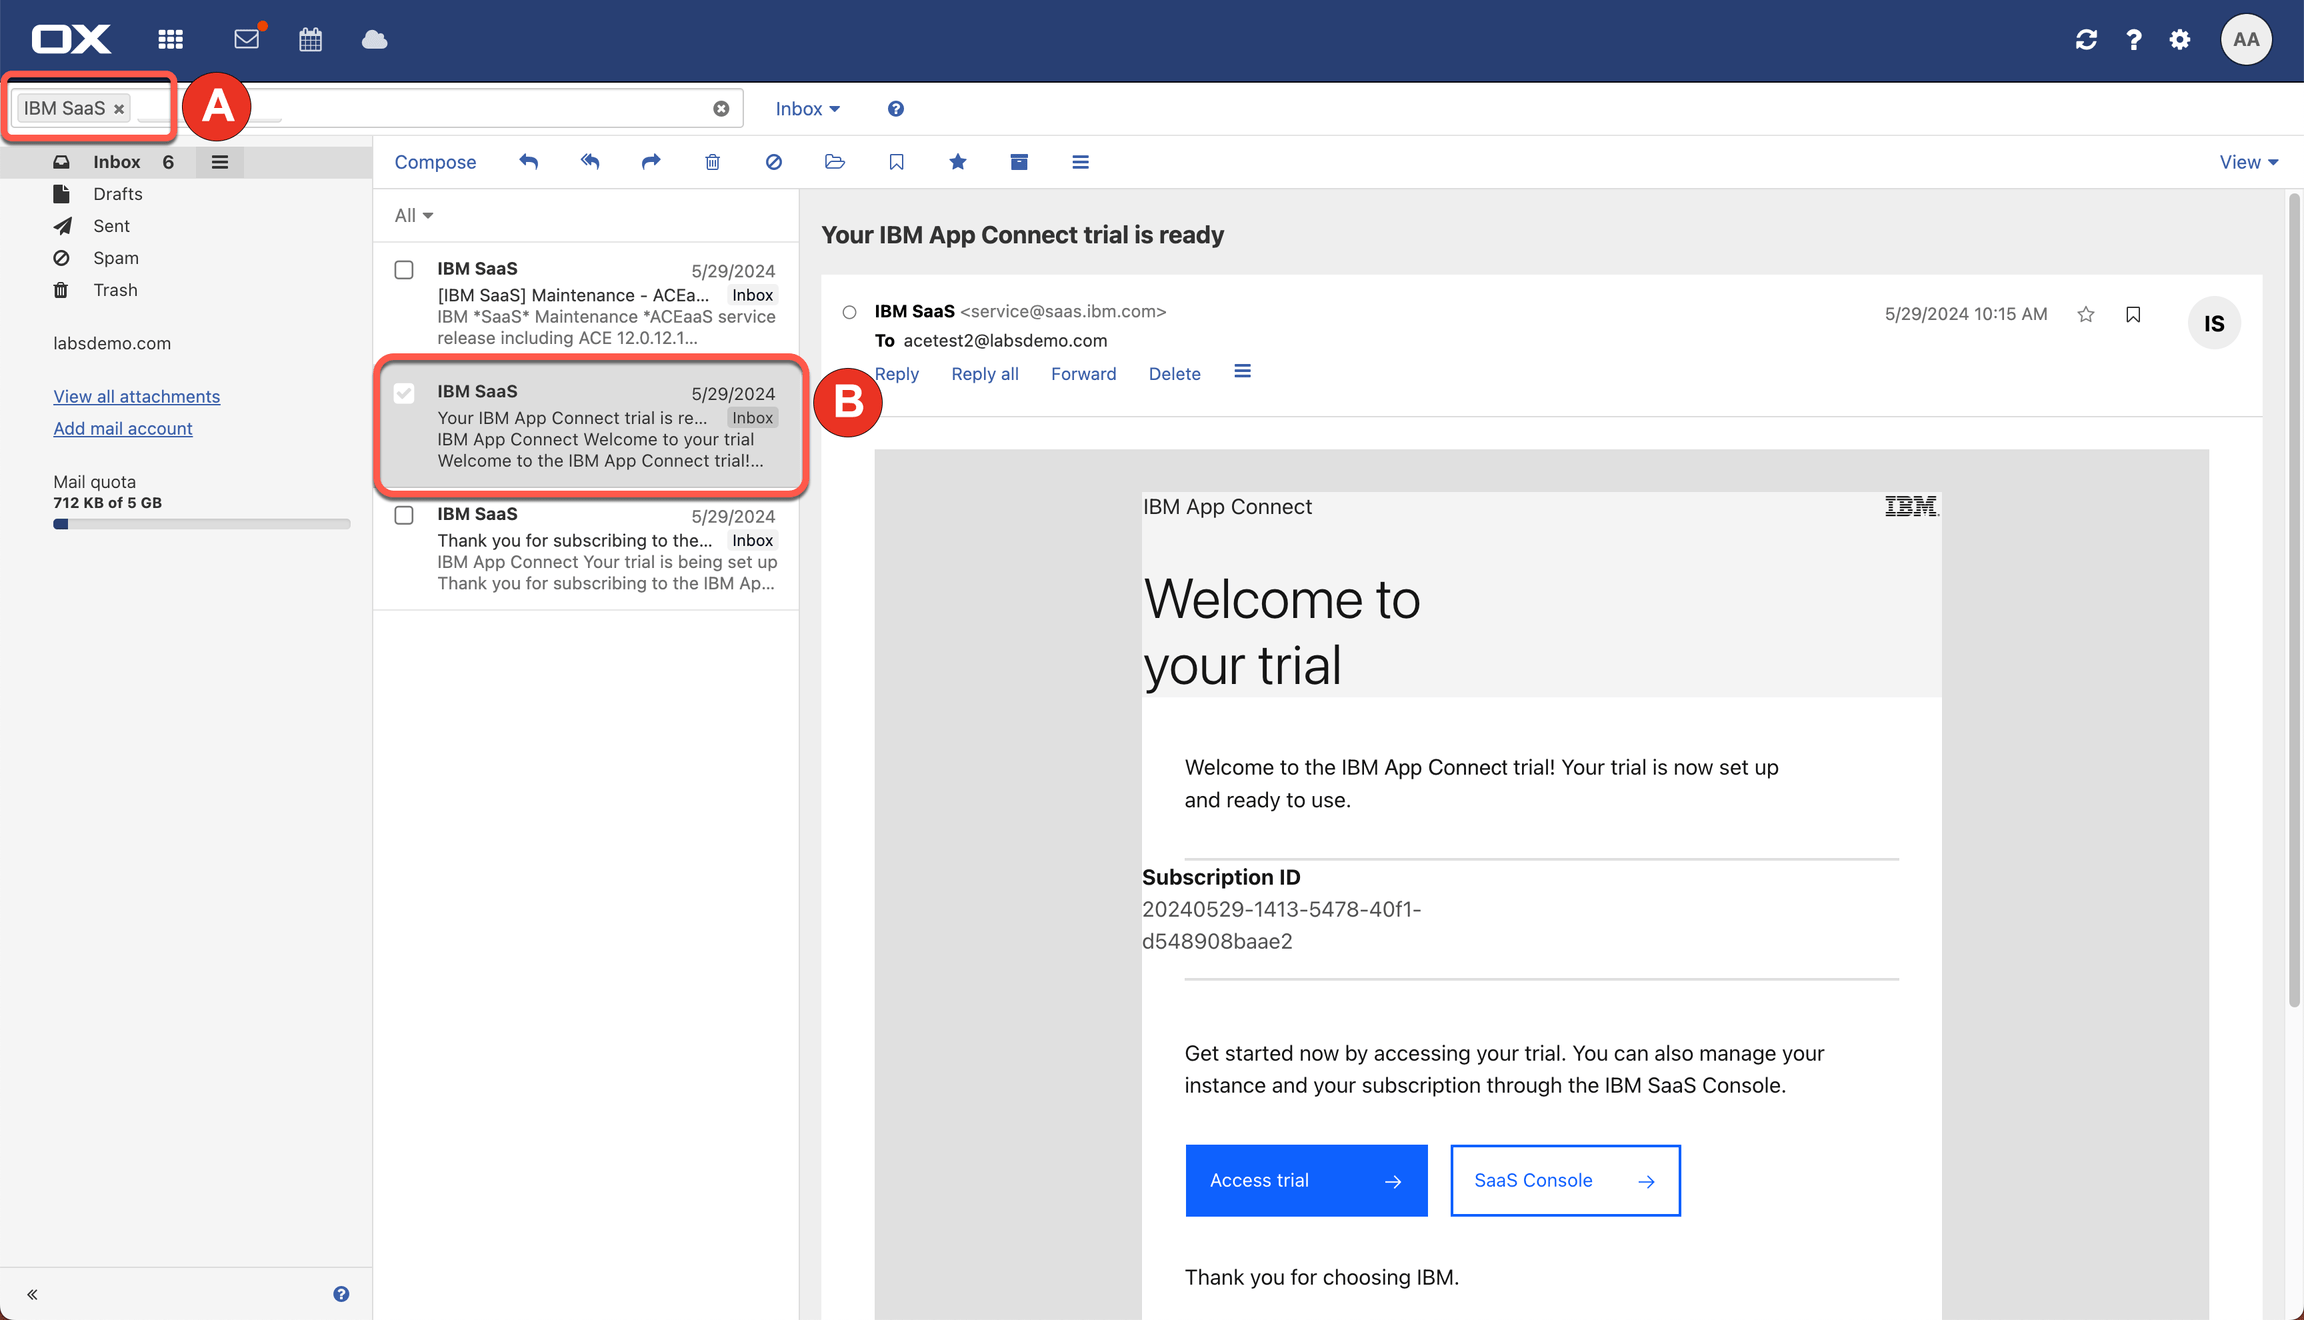
Task: Star the open email in the header
Action: click(x=2085, y=314)
